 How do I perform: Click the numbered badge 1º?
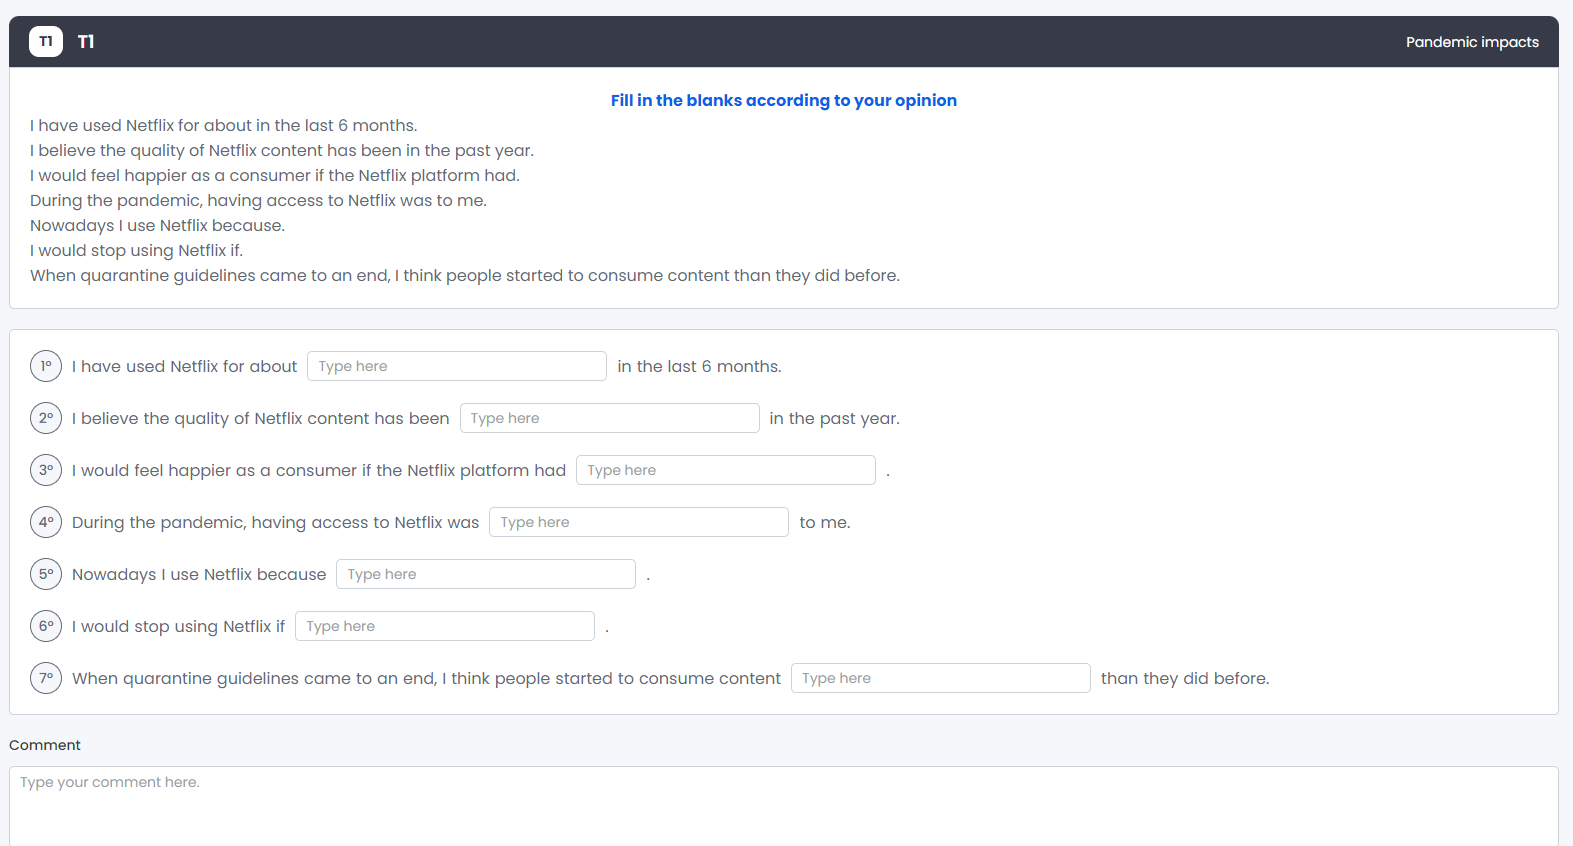[46, 366]
